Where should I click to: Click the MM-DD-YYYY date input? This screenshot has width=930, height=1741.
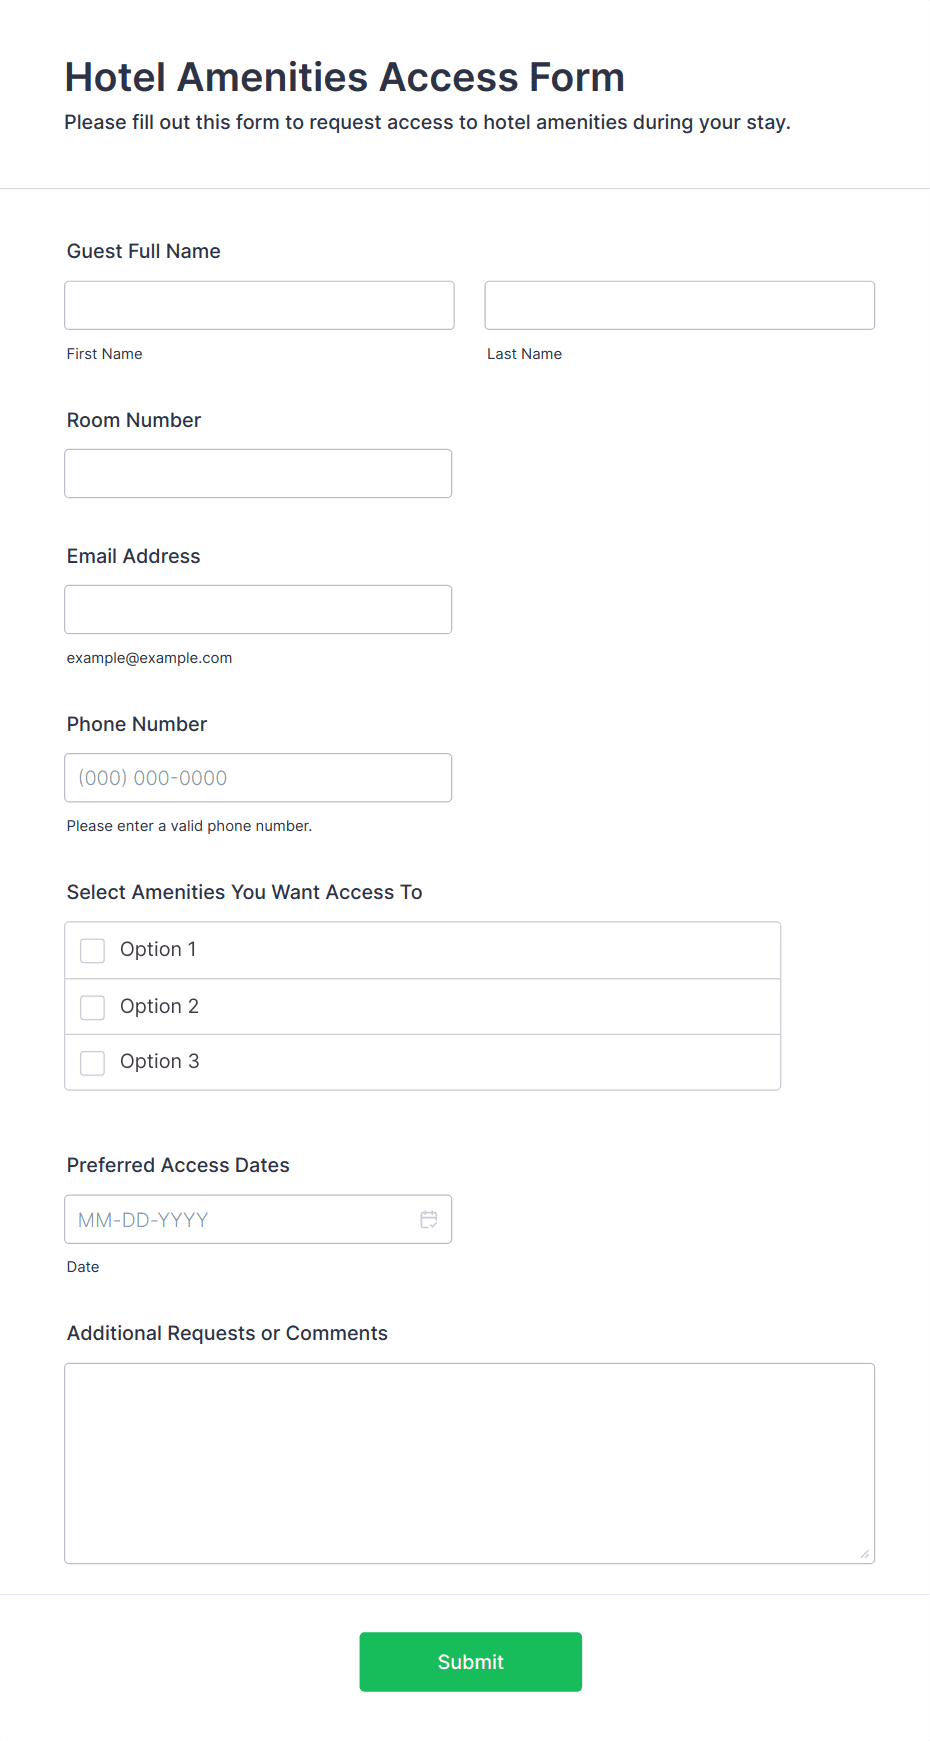(x=240, y=1219)
